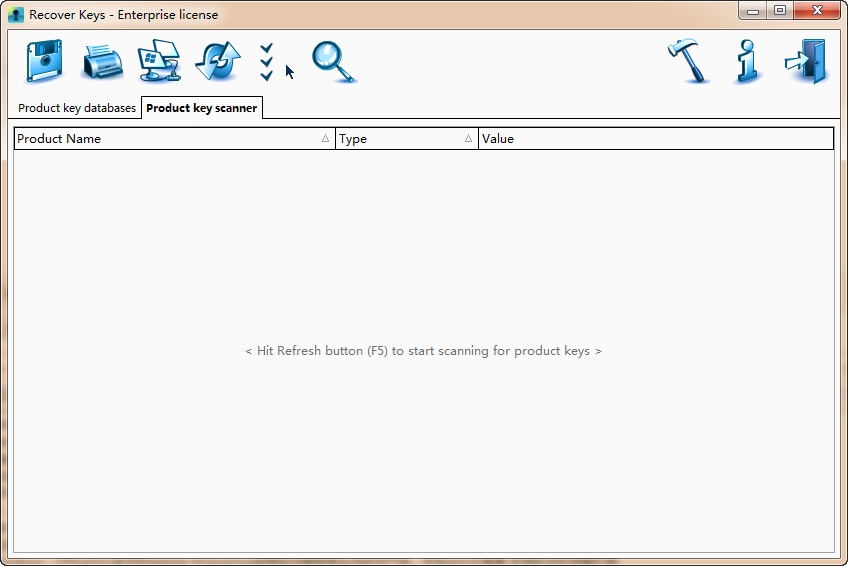The width and height of the screenshot is (848, 566).
Task: Sort by Product Name column header
Action: [x=175, y=138]
